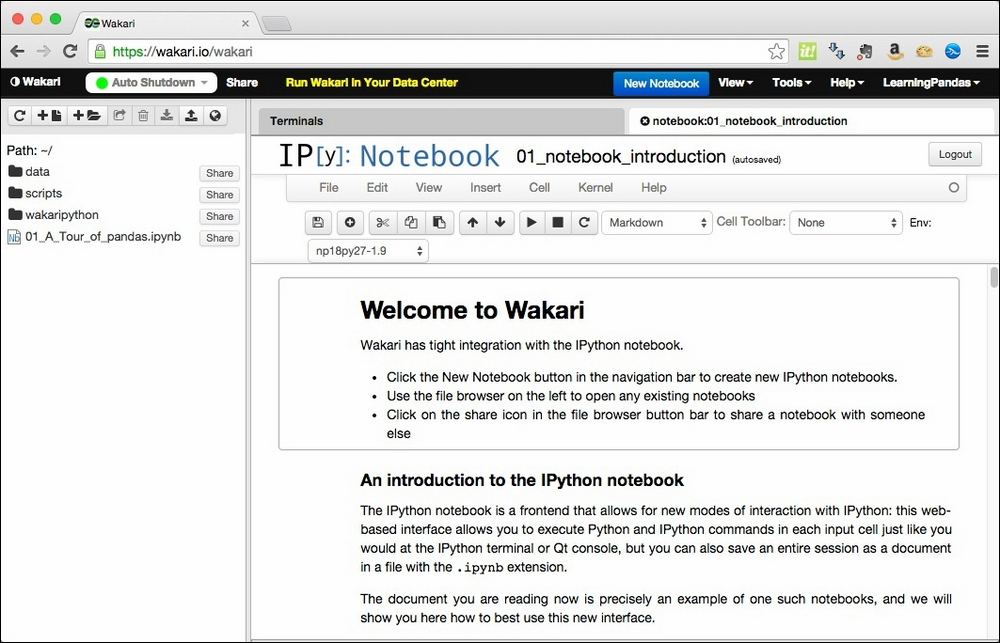Viewport: 1000px width, 643px height.
Task: Click the trash delete icon in file browser
Action: coord(143,115)
